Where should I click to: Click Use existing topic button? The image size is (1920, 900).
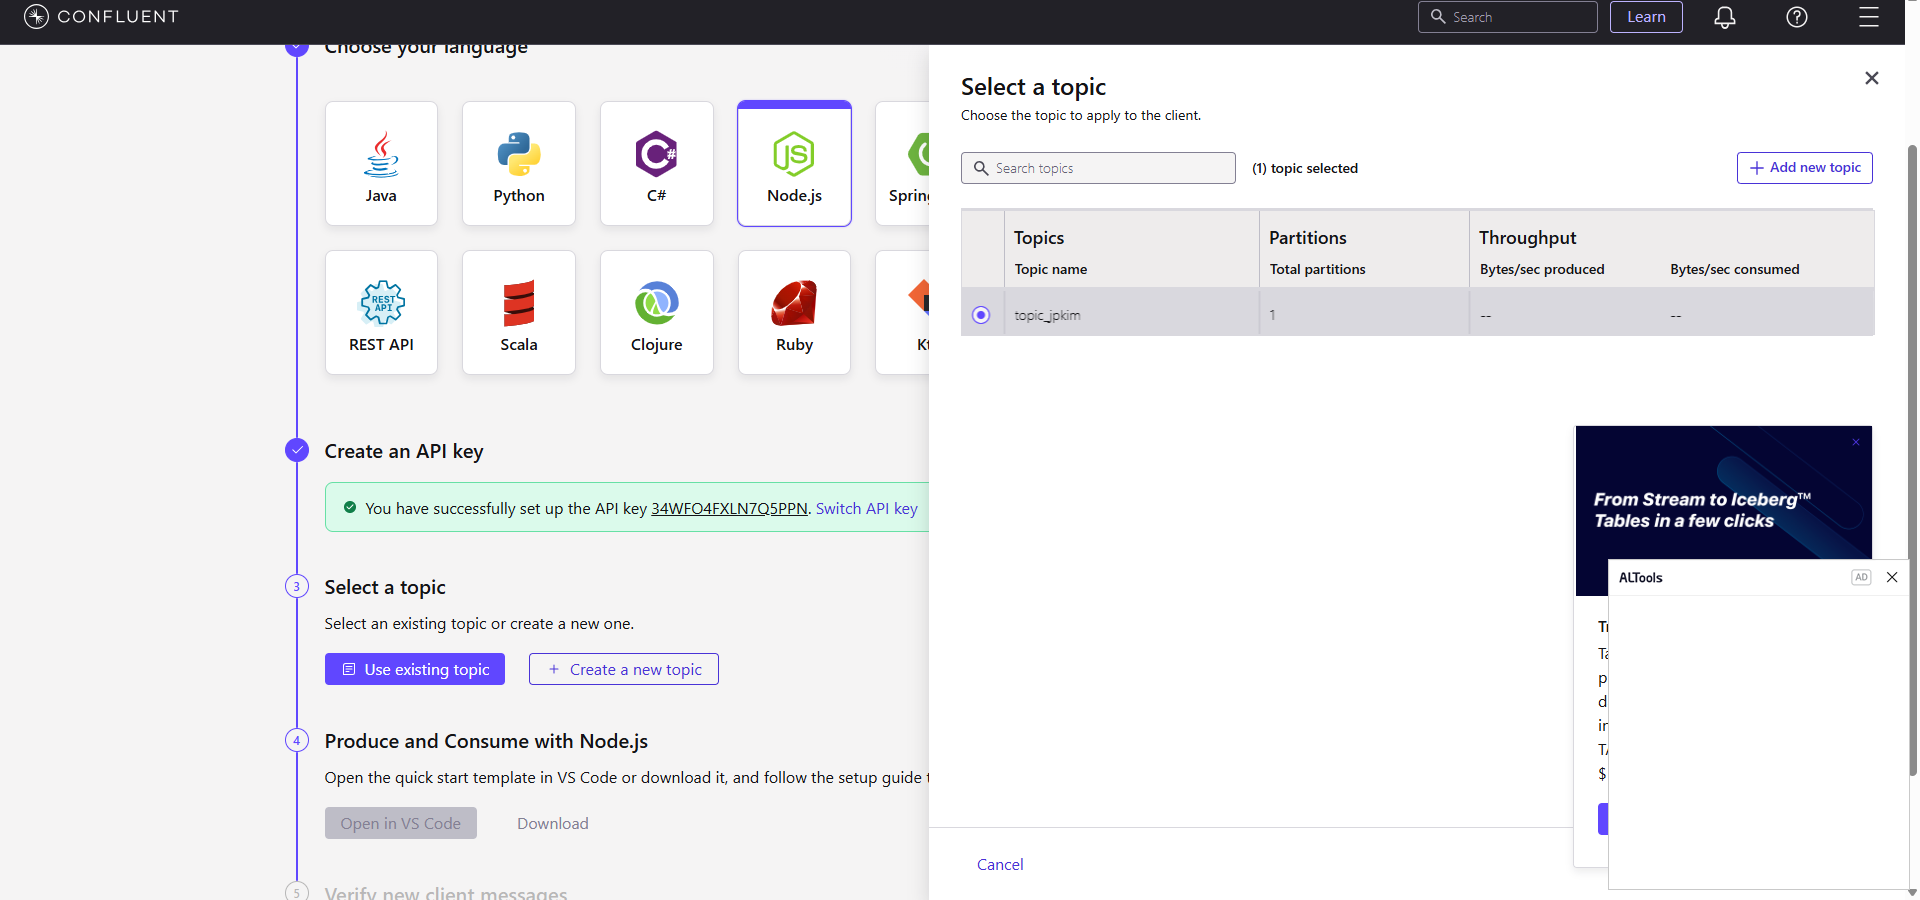click(x=415, y=669)
